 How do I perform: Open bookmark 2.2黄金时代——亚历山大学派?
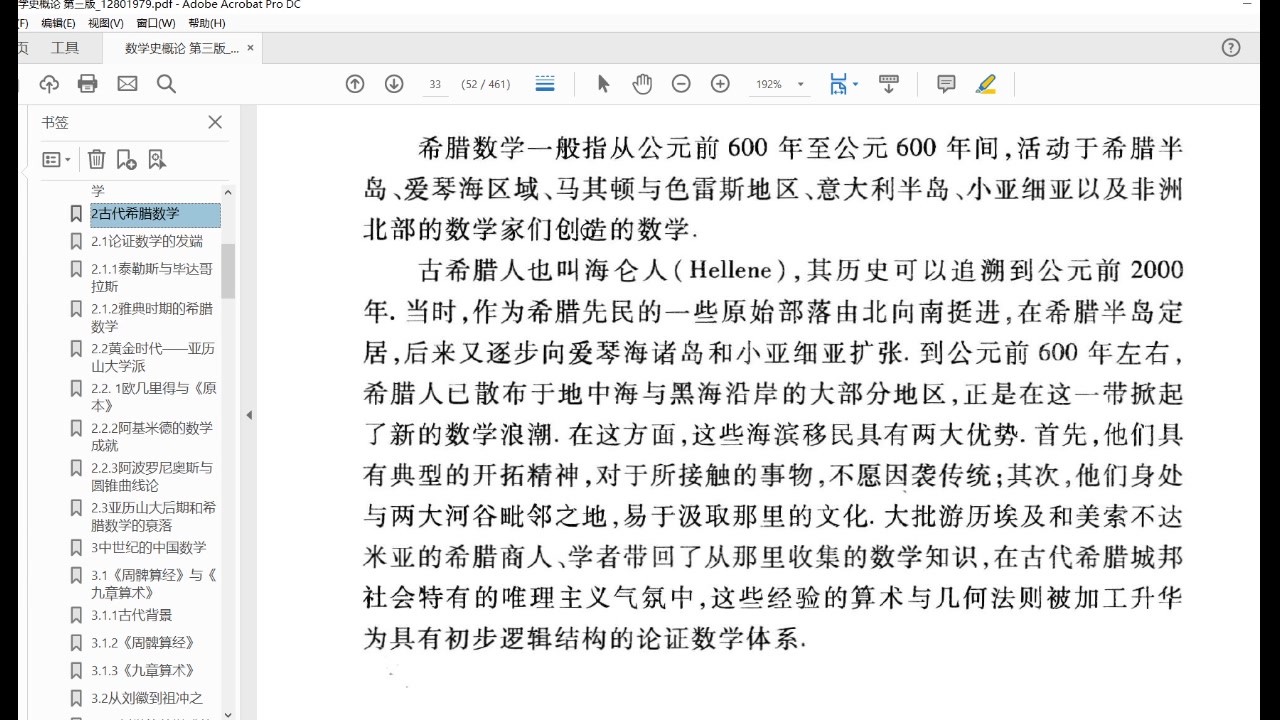[152, 357]
